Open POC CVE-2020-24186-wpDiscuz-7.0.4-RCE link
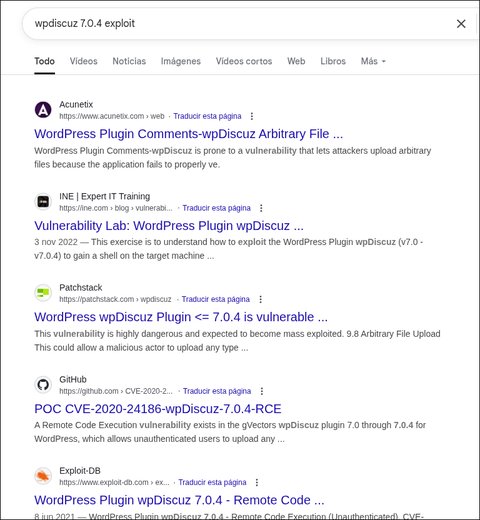This screenshot has width=480, height=520. click(x=158, y=409)
